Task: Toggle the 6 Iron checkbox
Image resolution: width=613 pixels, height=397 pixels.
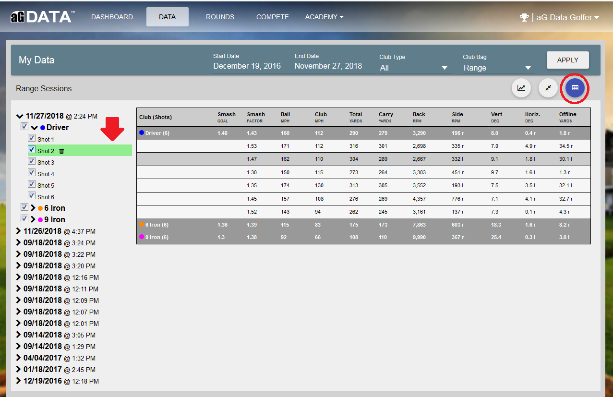Action: (24, 207)
